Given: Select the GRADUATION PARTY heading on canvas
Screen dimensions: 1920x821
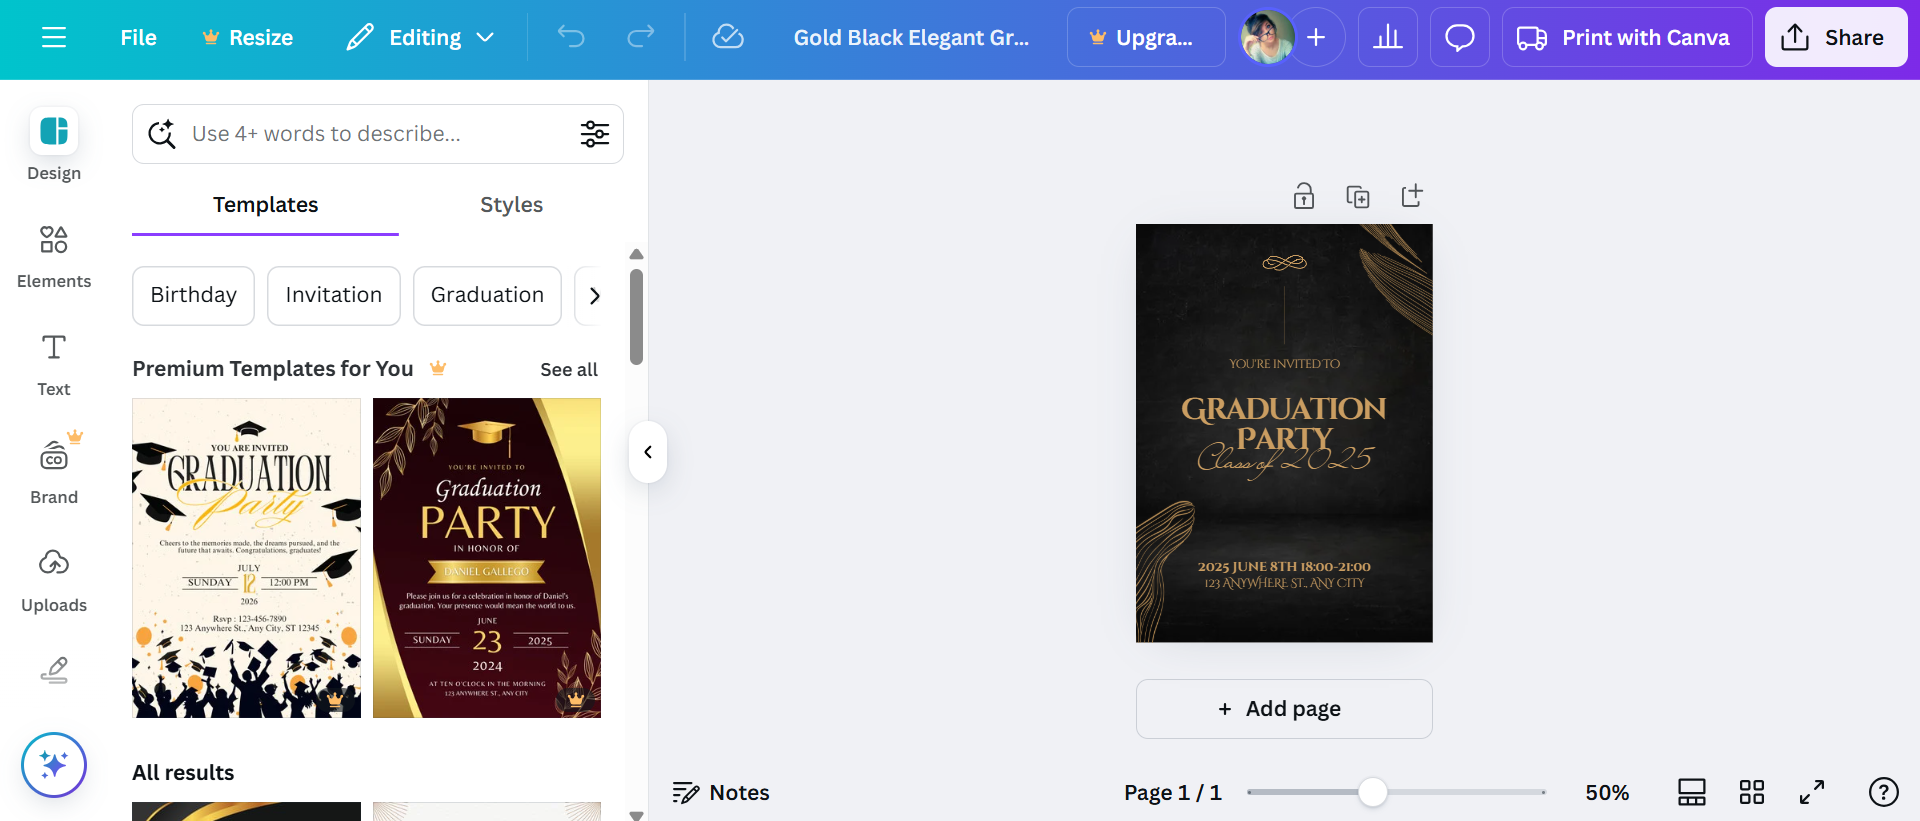Looking at the screenshot, I should (x=1284, y=423).
